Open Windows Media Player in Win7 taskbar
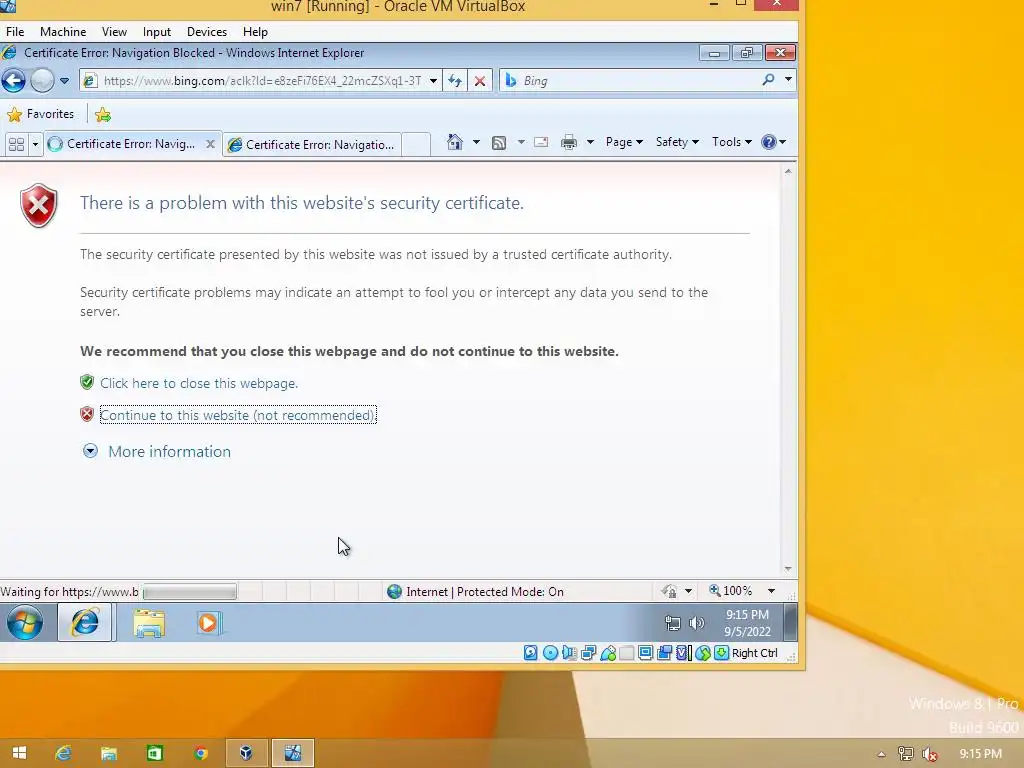The height and width of the screenshot is (768, 1024). point(209,623)
